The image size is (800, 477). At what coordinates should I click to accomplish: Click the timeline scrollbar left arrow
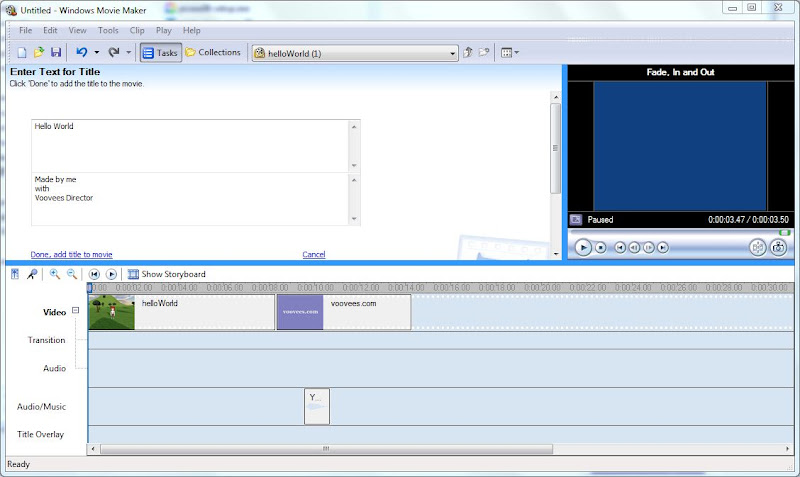pos(93,449)
